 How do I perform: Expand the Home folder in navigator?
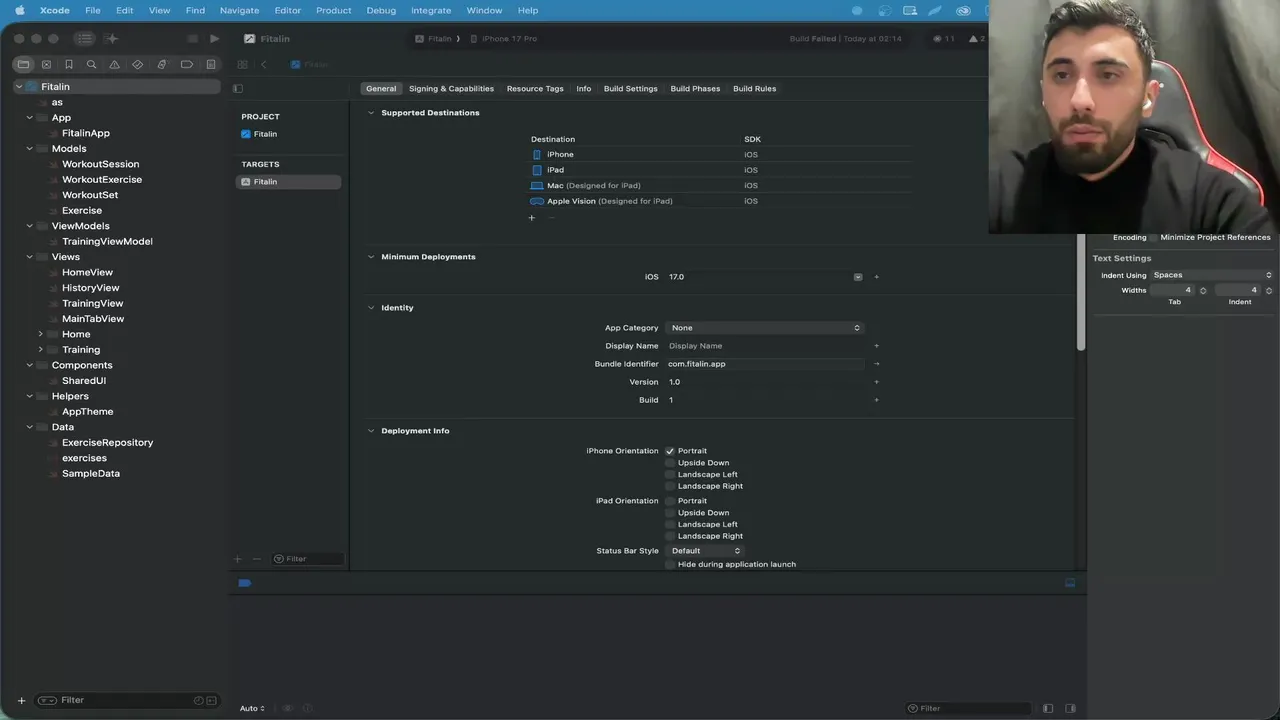40,334
